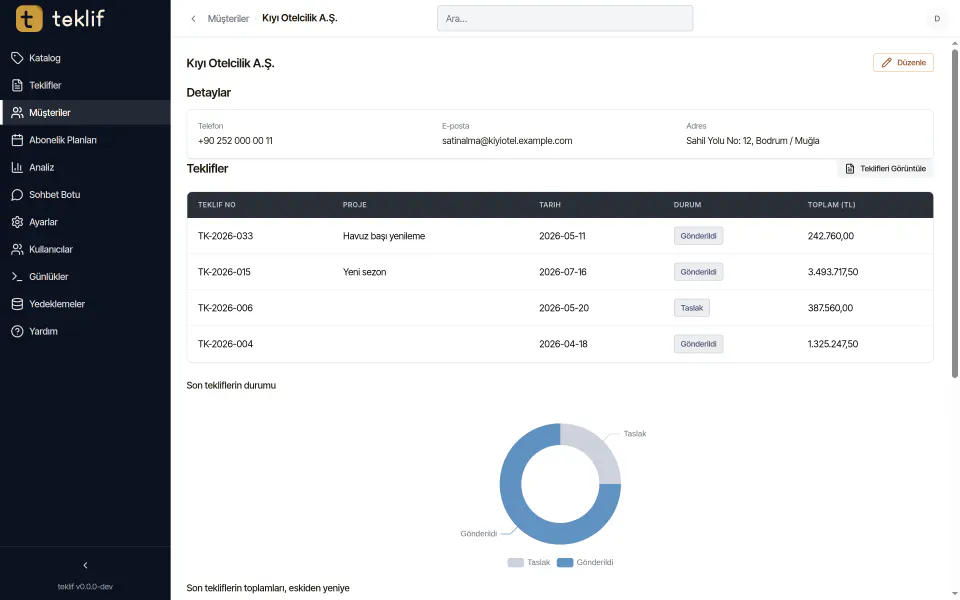Click the document icon in Teklifleri Görüntüle
Screen dimensions: 960x600
click(850, 168)
